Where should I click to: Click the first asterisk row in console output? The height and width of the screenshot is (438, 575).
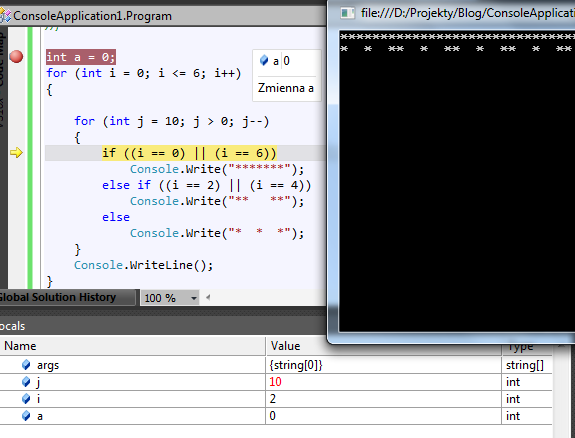tap(457, 36)
